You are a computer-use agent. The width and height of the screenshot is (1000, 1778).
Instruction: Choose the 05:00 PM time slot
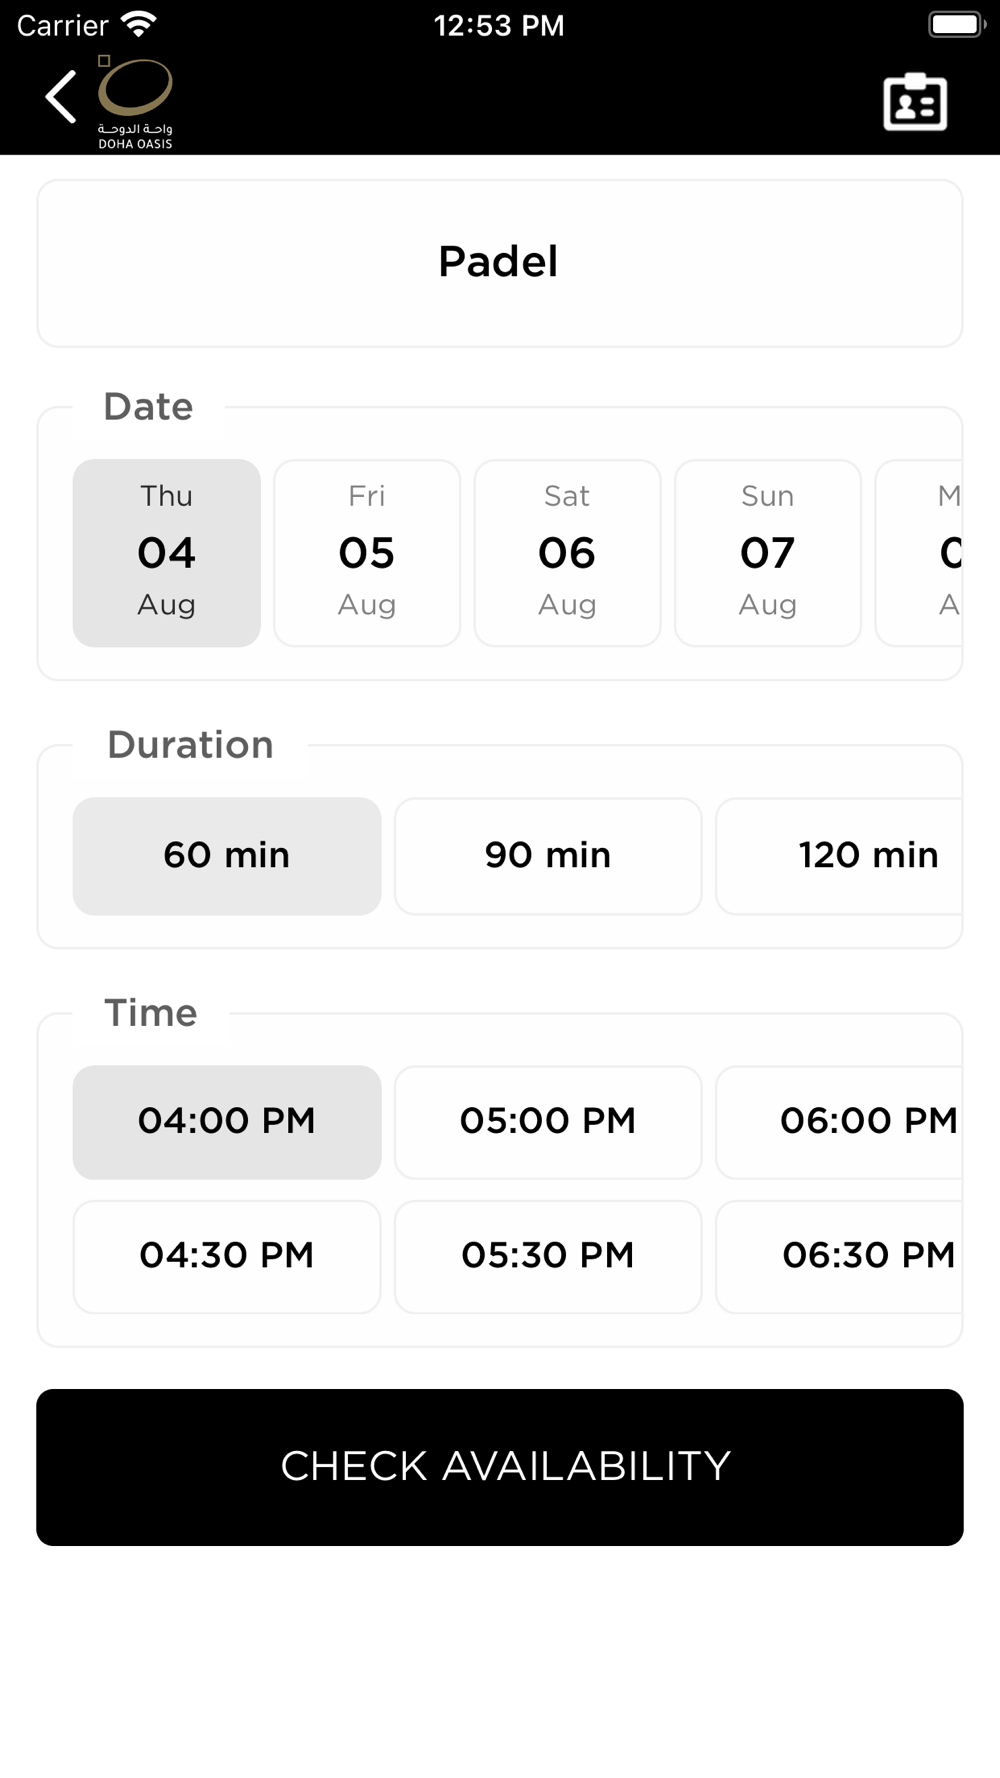point(548,1122)
